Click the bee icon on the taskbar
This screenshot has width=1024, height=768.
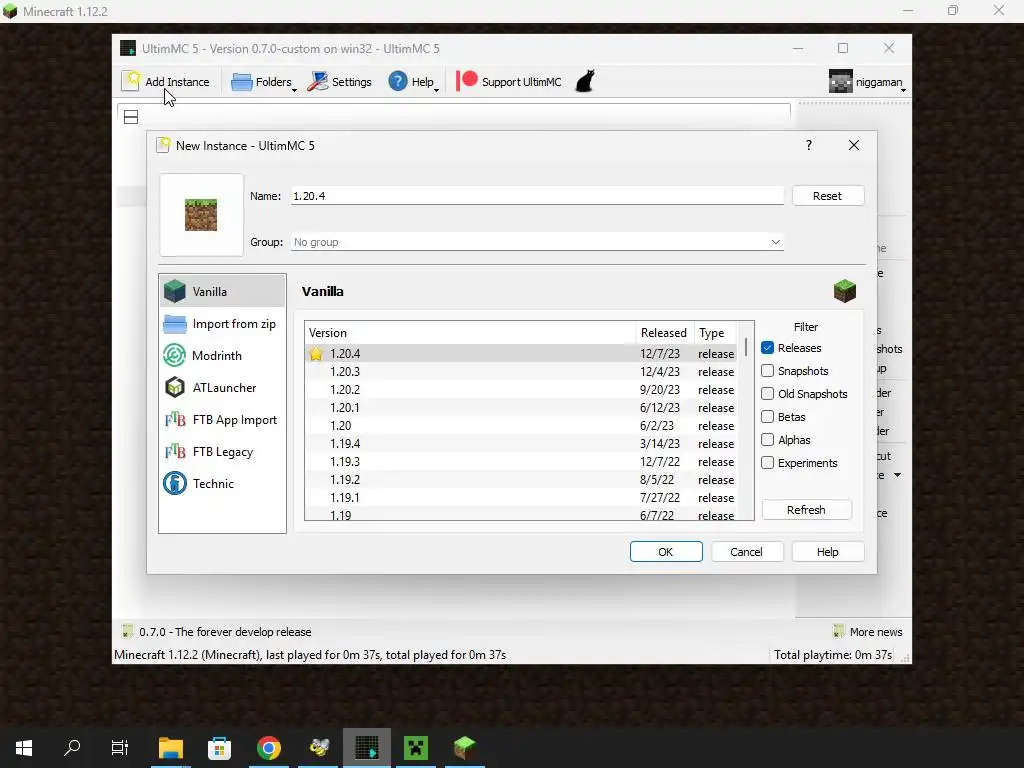(319, 748)
